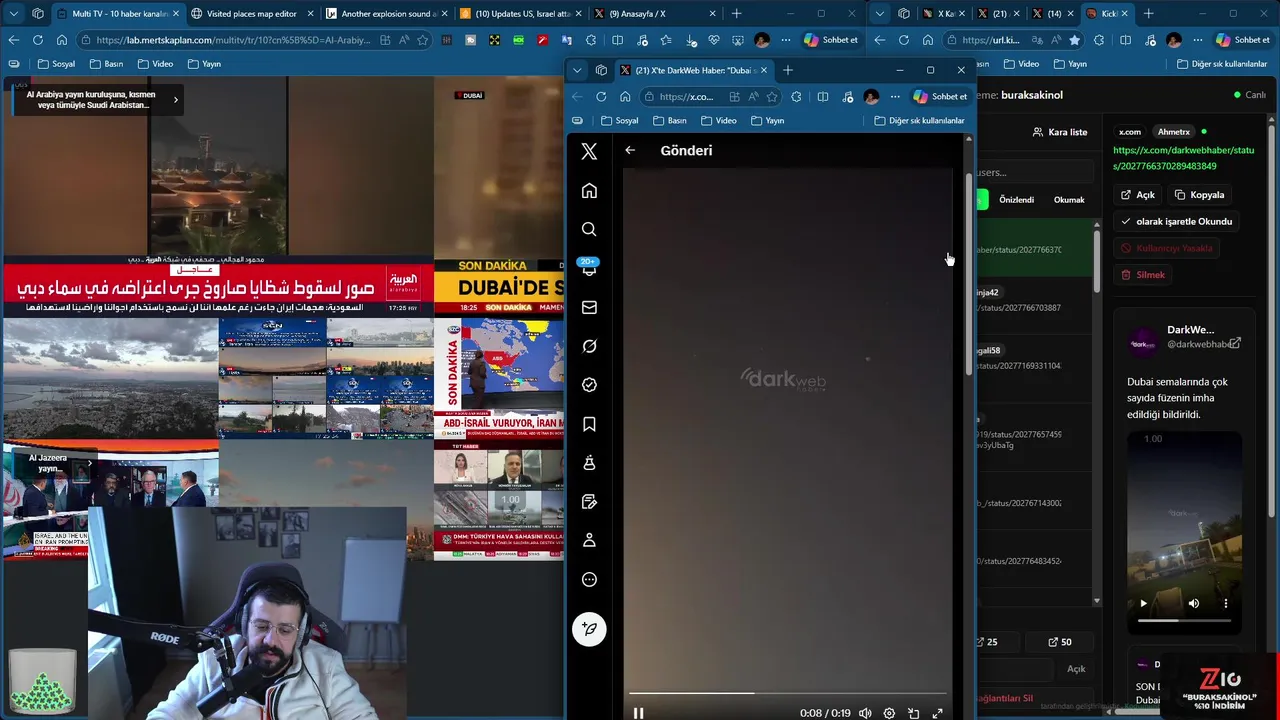Mute the embedded tweet preview video
1280x720 pixels.
point(1193,603)
